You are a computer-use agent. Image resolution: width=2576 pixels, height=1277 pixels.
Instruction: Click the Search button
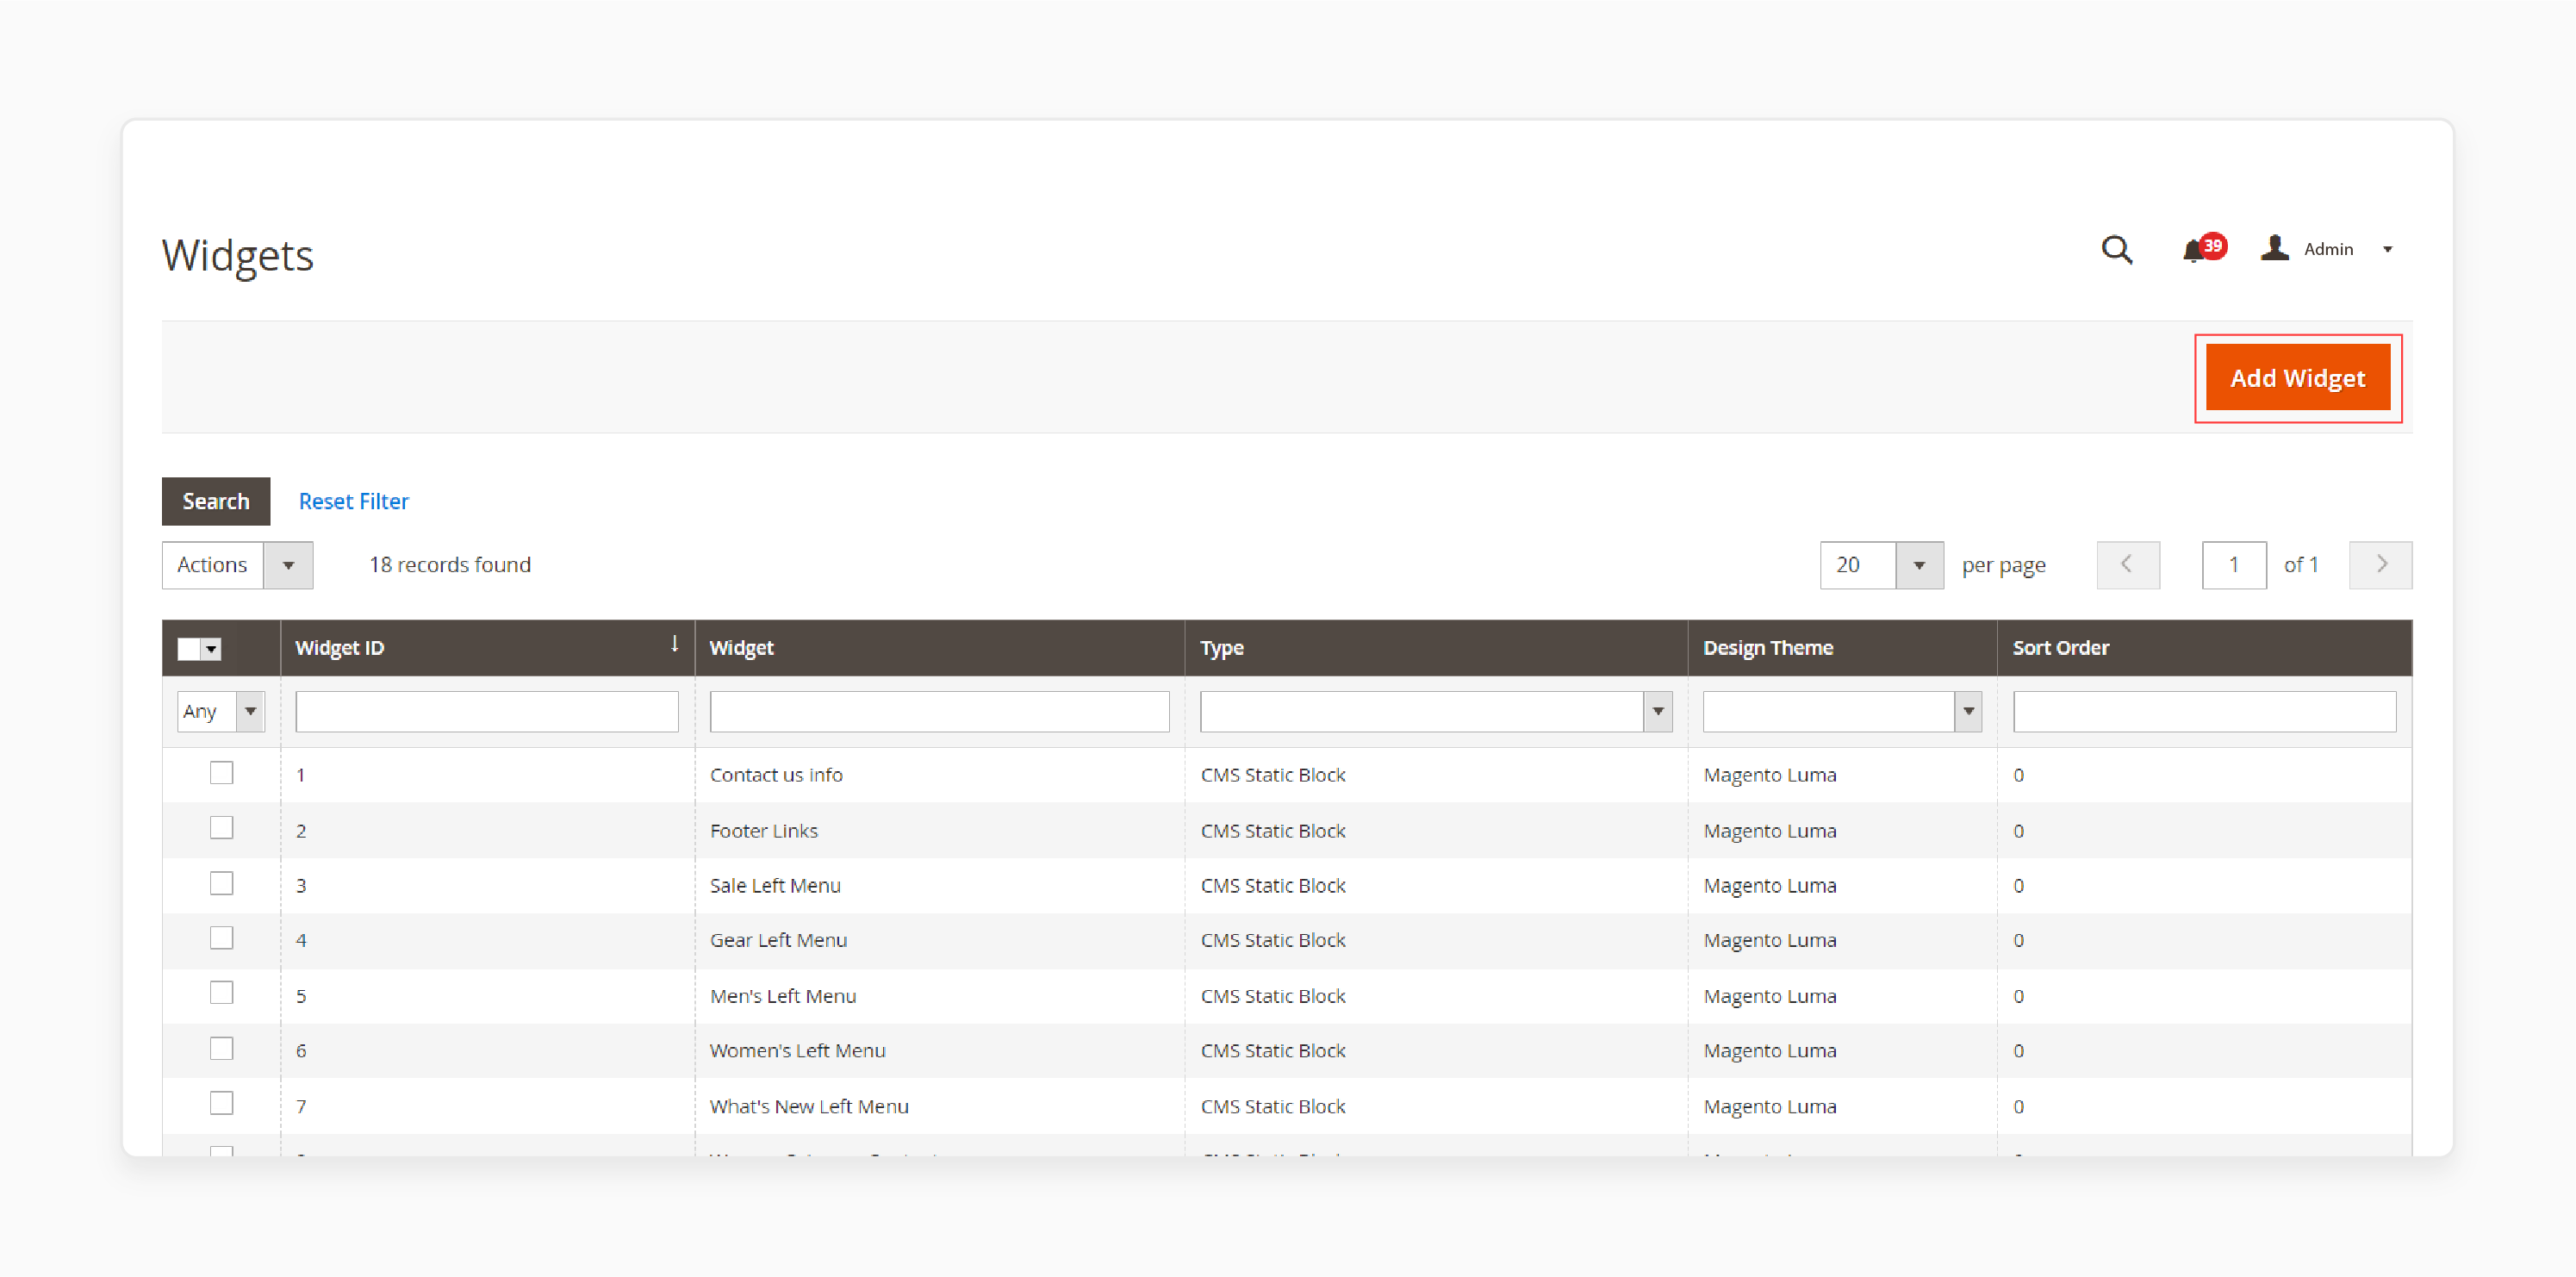[216, 501]
